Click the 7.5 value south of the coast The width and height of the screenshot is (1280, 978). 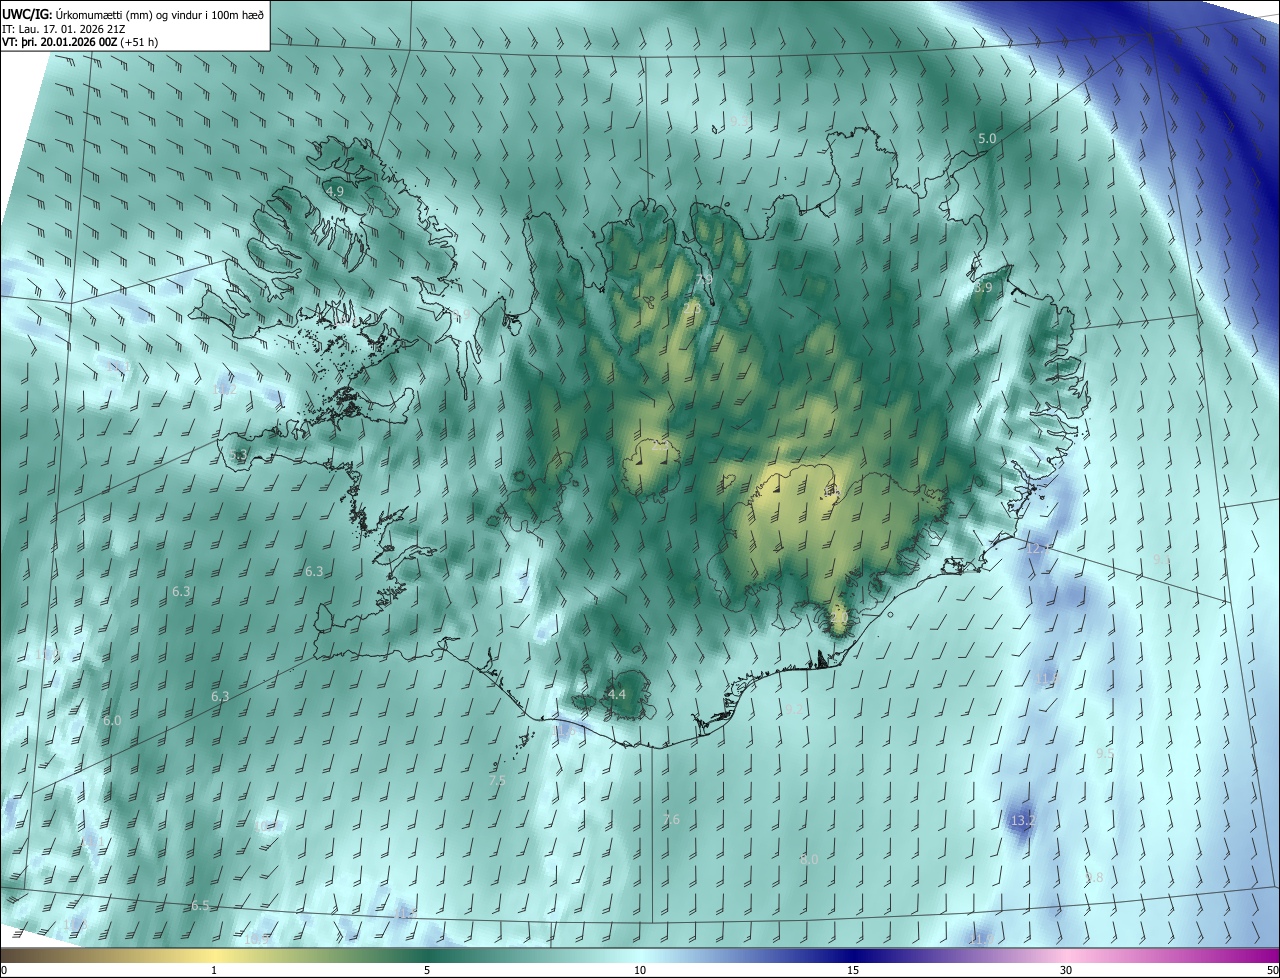tap(497, 780)
